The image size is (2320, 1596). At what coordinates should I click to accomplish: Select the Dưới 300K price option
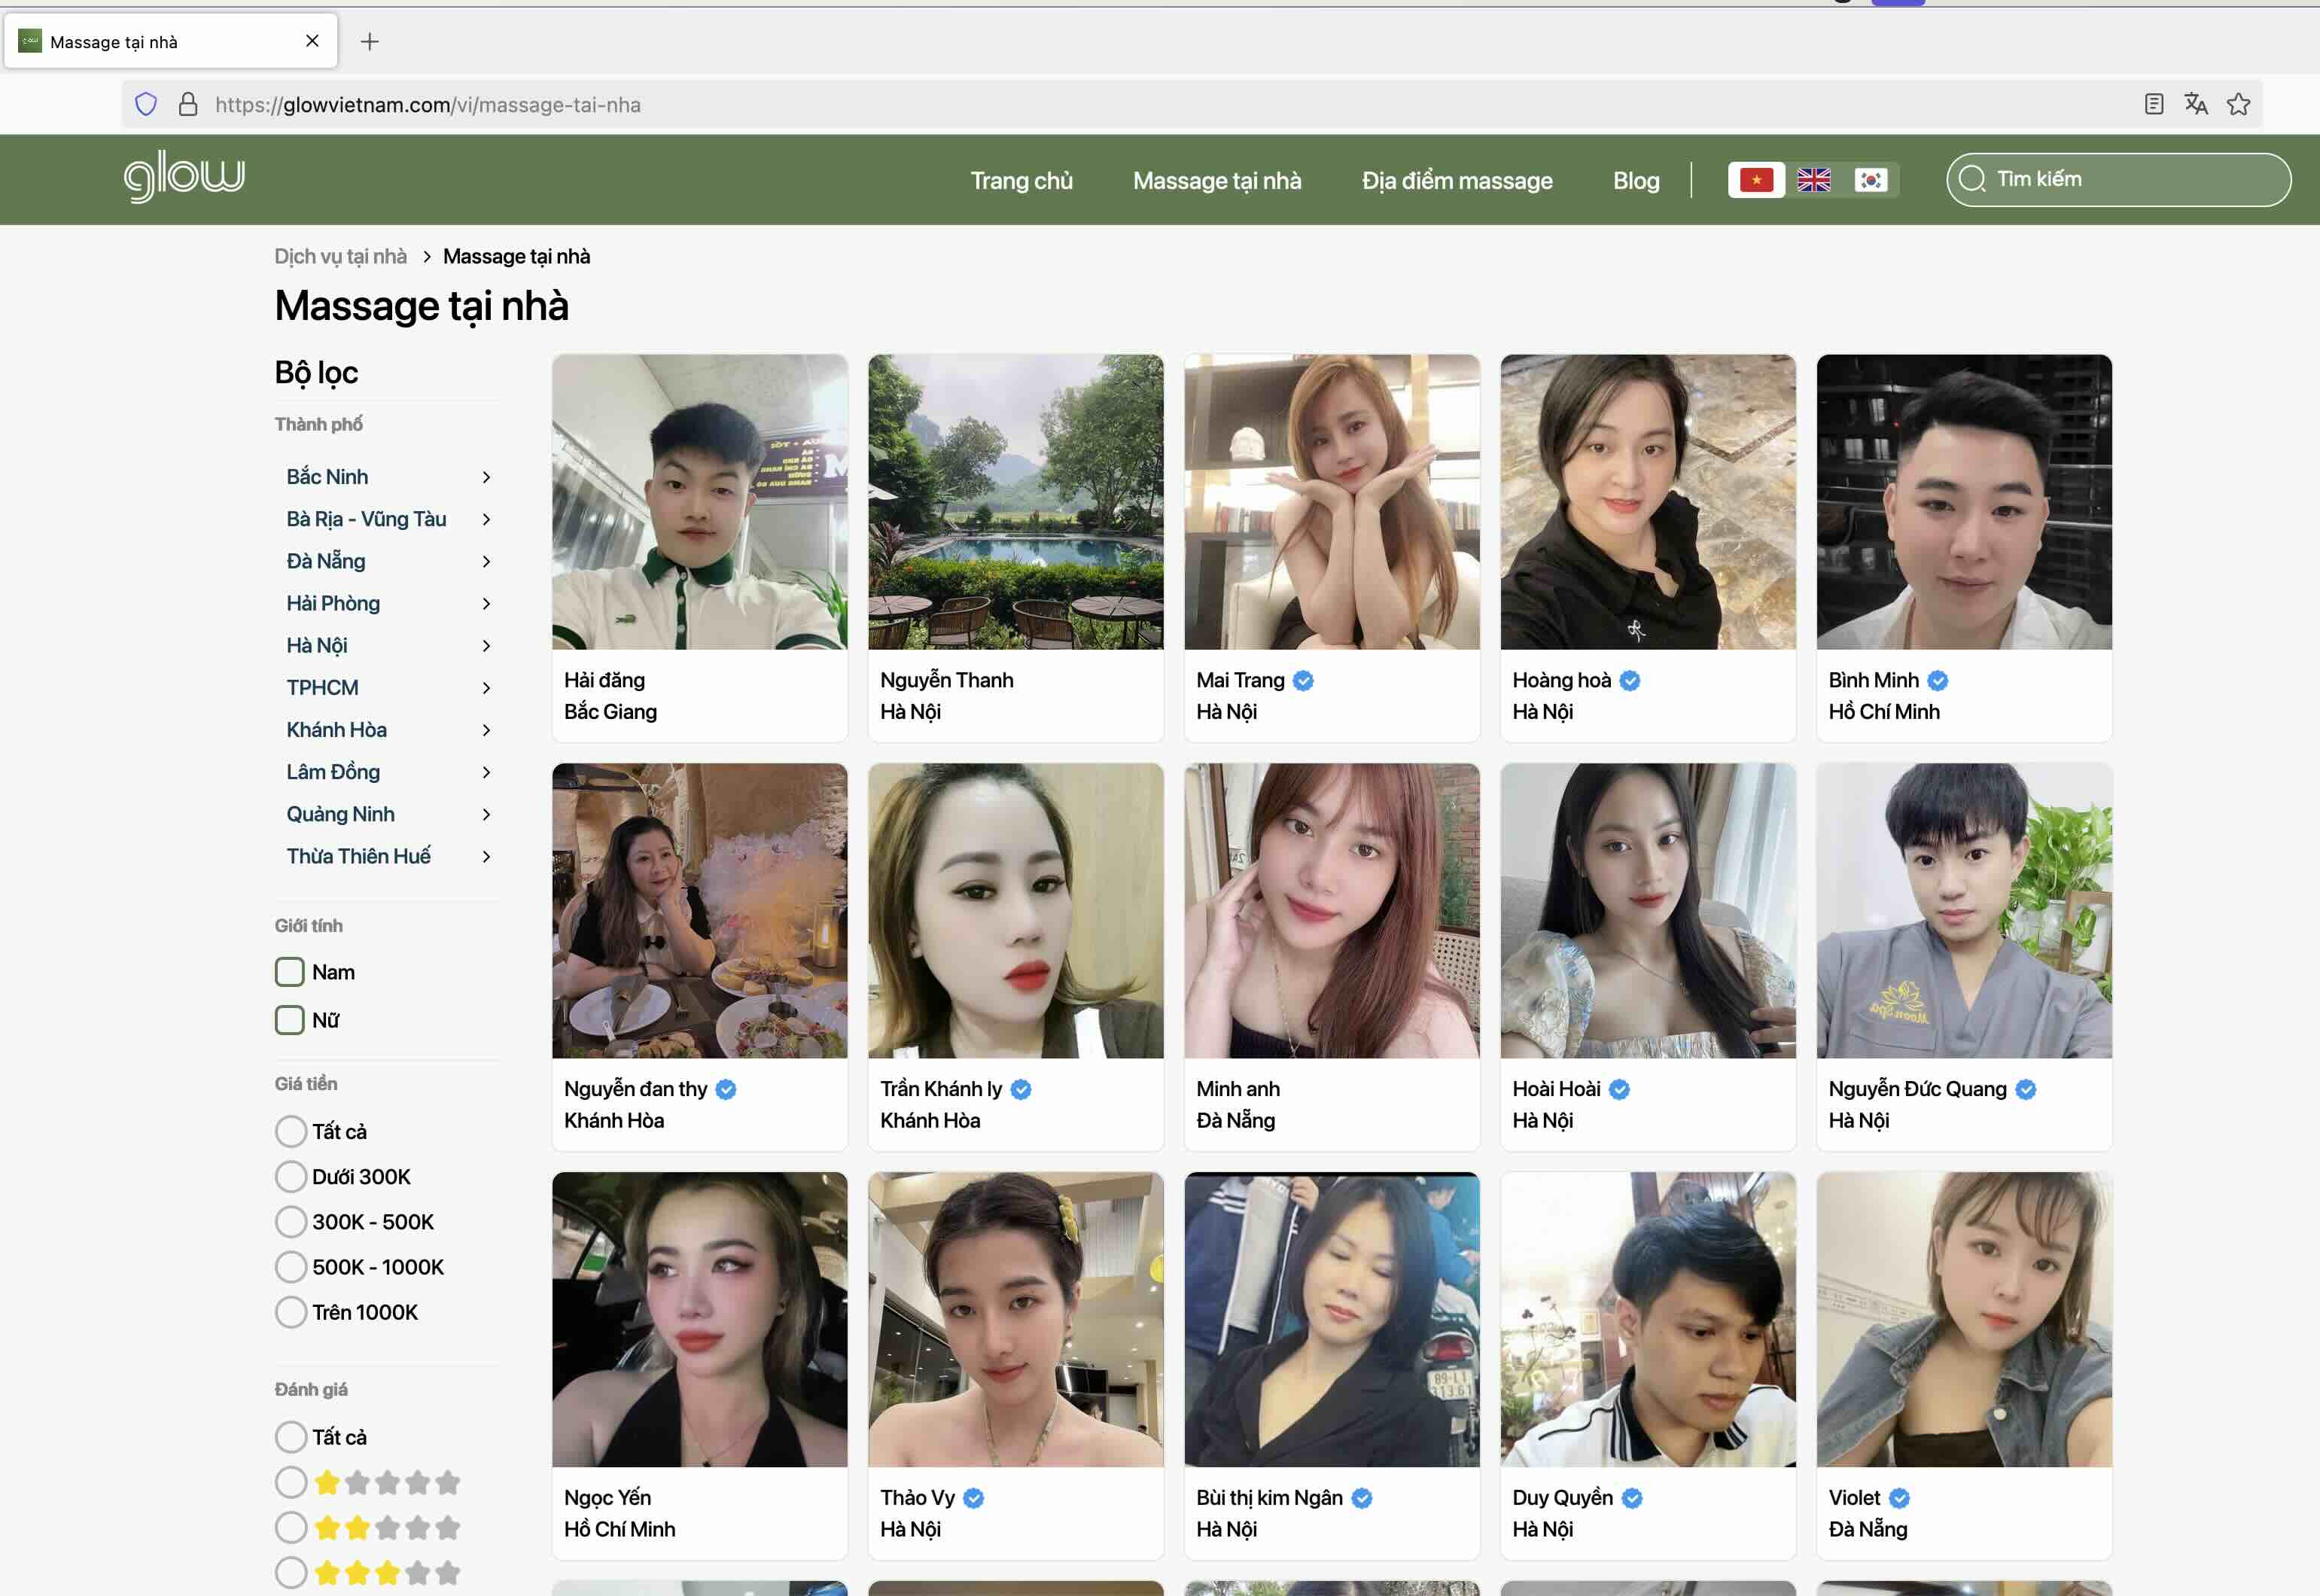click(x=290, y=1176)
